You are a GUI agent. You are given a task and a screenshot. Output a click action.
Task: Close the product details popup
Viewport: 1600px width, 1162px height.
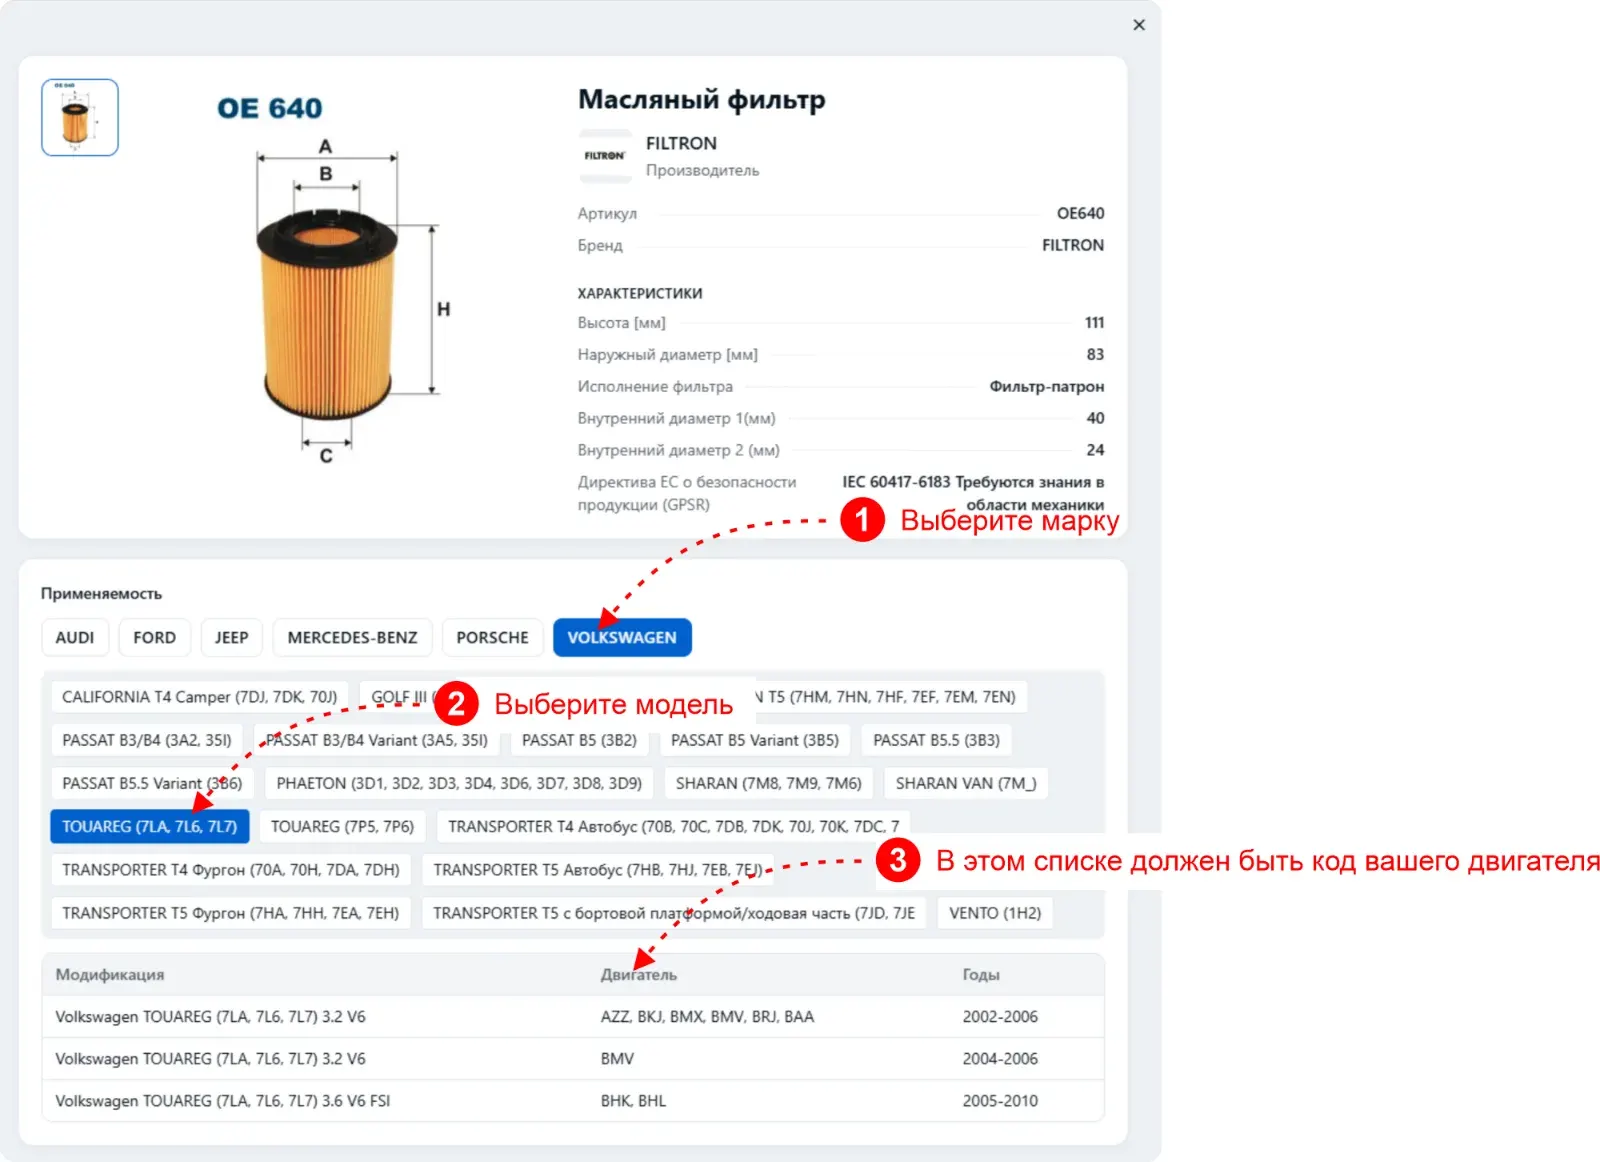click(1139, 25)
